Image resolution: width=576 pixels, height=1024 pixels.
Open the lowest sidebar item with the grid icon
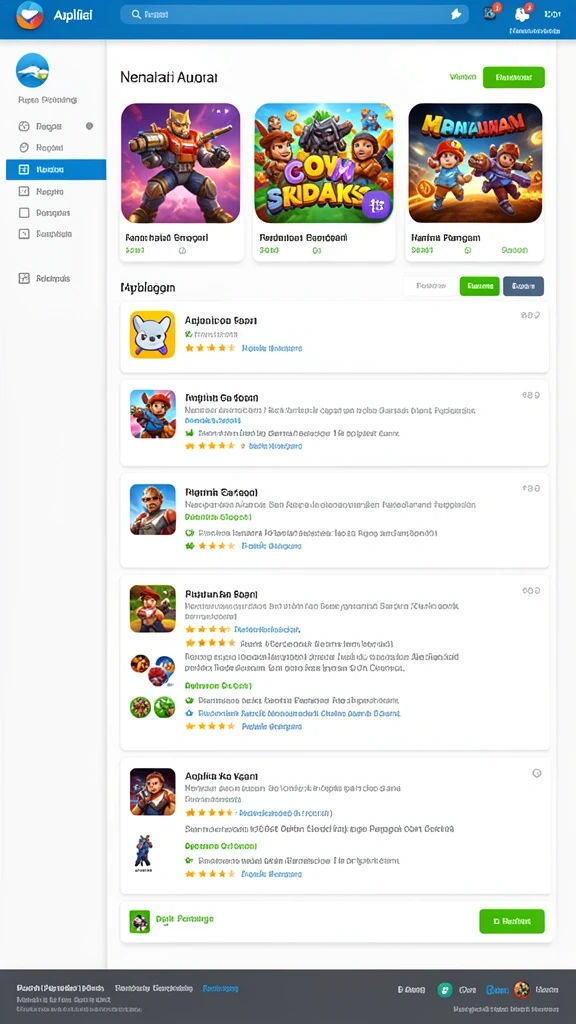(44, 278)
